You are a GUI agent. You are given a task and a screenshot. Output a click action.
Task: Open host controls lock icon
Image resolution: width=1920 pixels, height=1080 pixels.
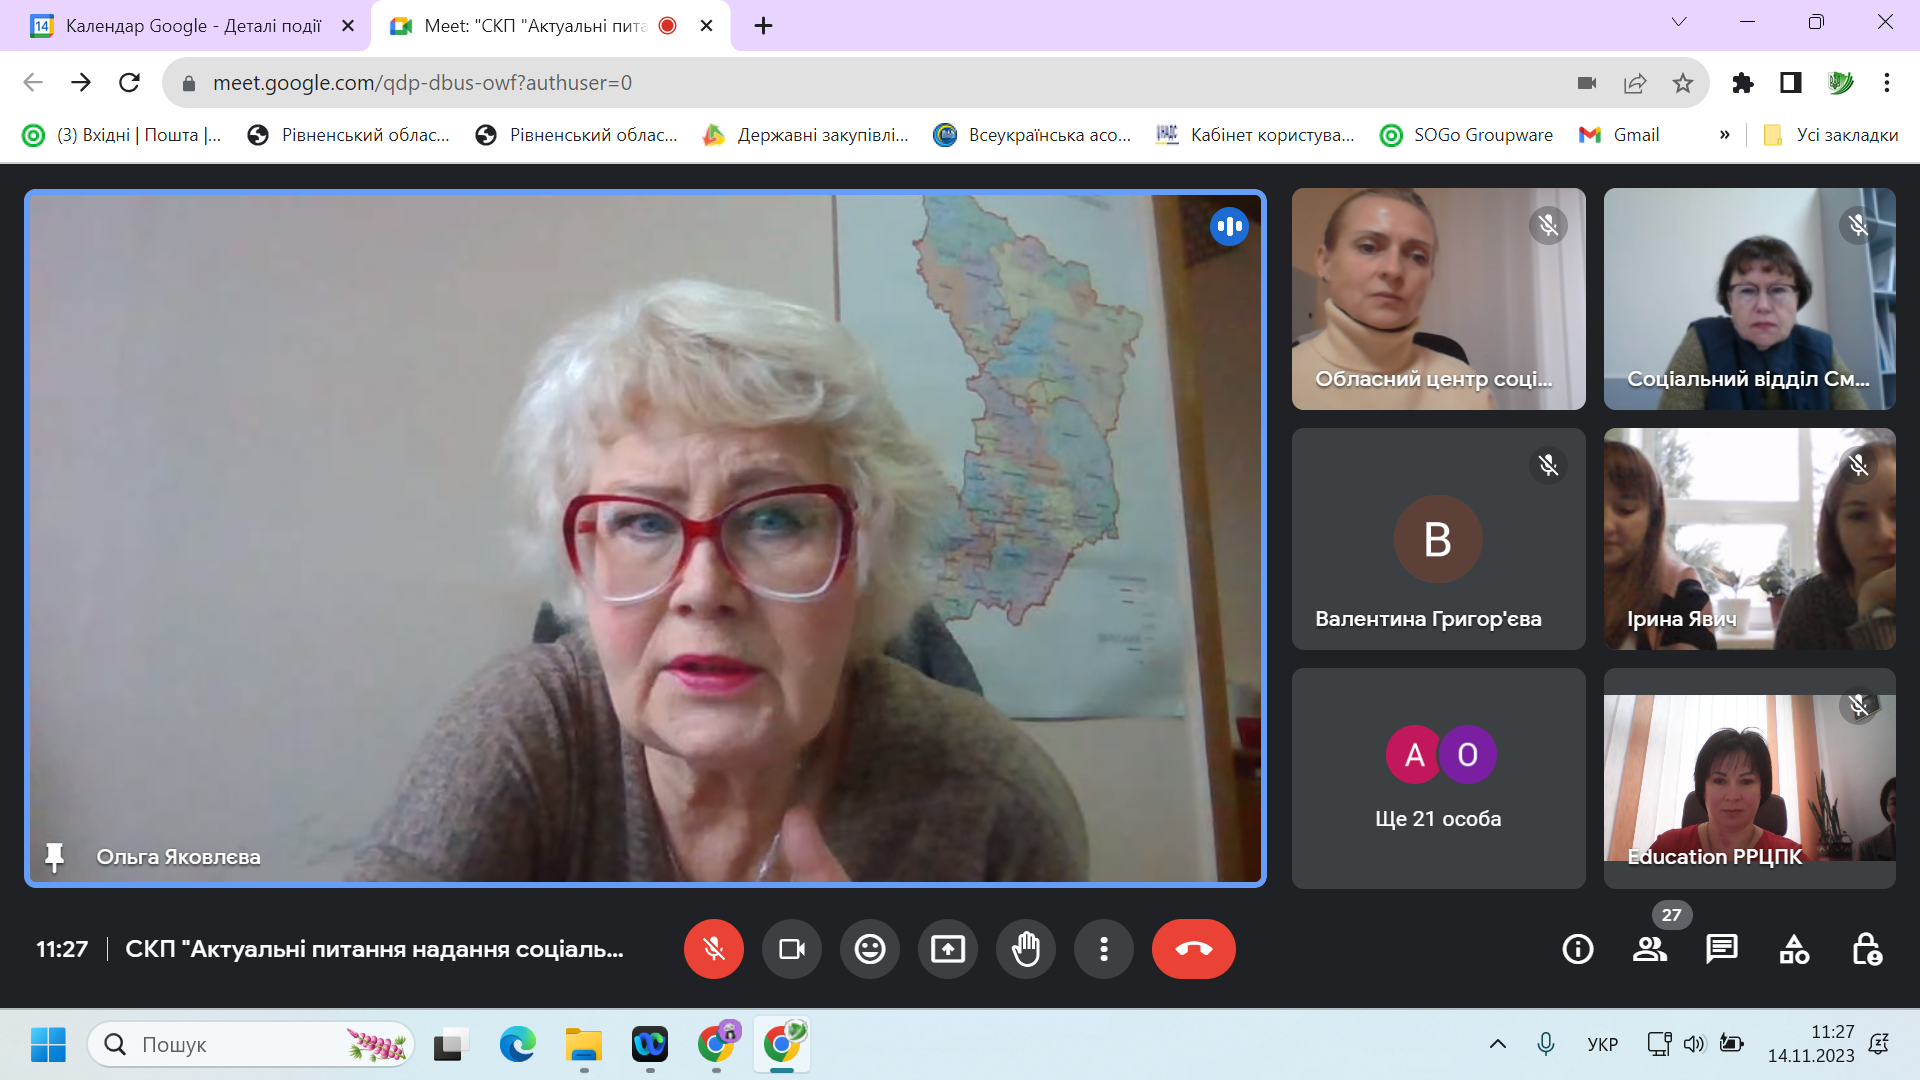click(1866, 948)
